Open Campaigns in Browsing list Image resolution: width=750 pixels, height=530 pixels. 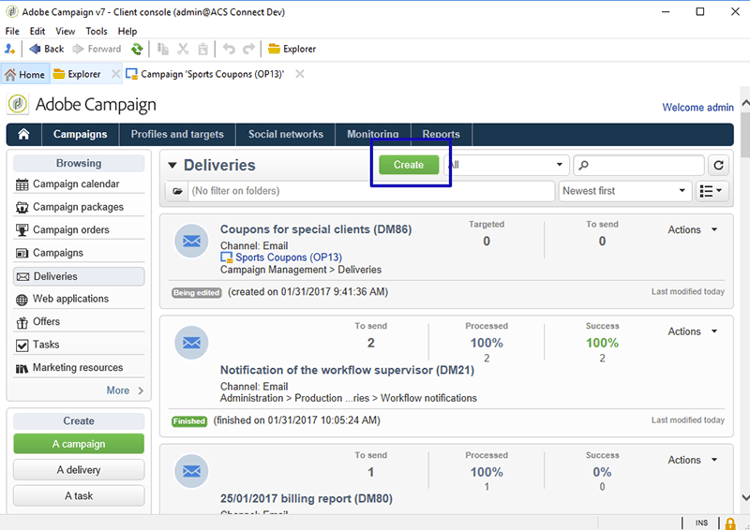[x=79, y=253]
